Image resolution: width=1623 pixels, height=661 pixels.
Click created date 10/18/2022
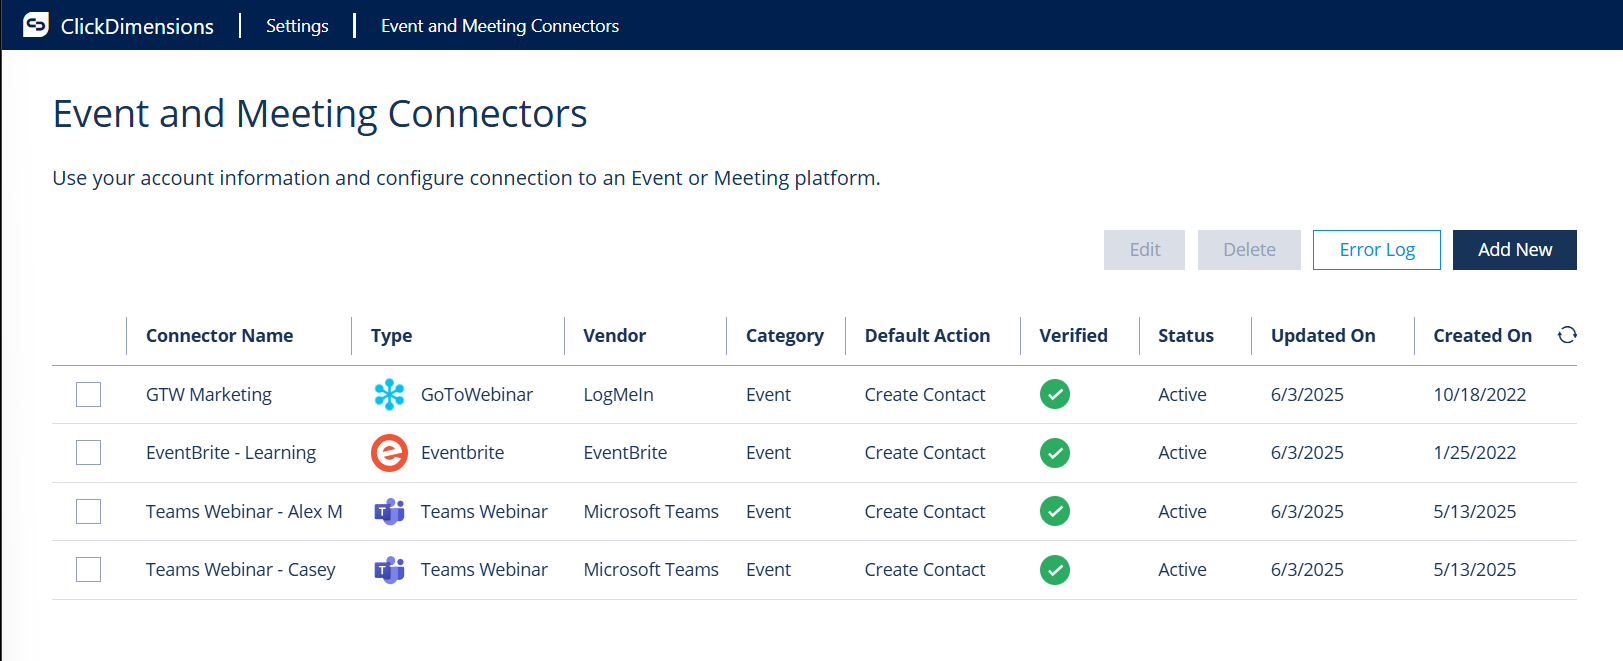point(1480,395)
